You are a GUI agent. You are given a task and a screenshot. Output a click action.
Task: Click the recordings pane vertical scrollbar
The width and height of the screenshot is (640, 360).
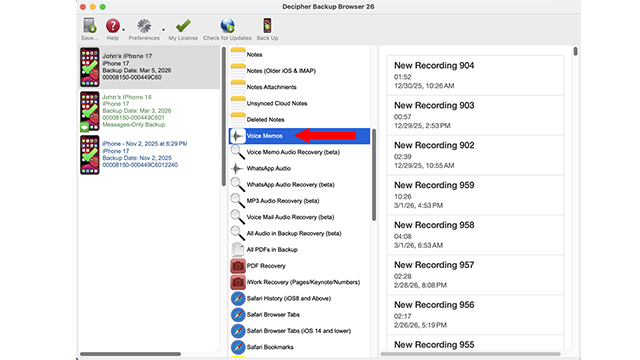[576, 51]
